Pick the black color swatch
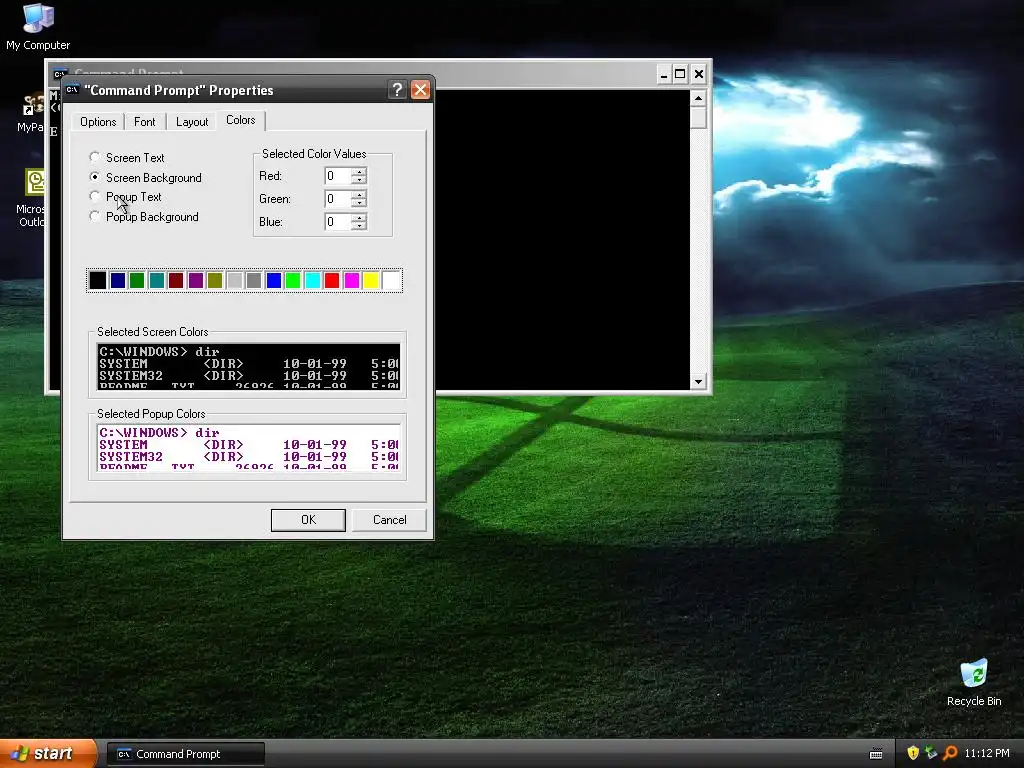This screenshot has height=768, width=1024. (98, 280)
